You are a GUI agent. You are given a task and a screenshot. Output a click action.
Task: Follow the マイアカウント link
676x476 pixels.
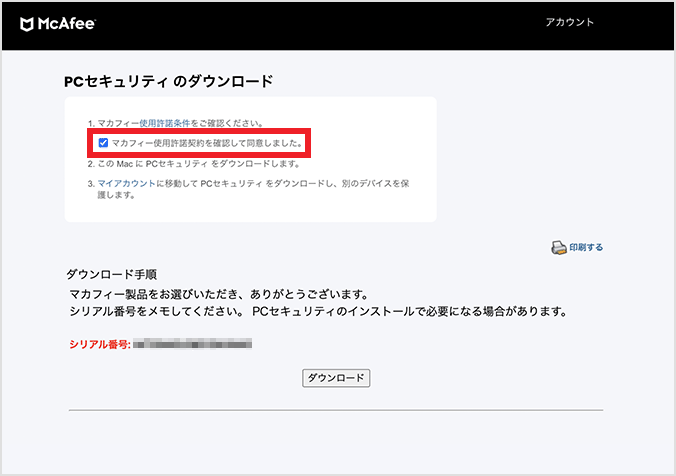pos(126,183)
